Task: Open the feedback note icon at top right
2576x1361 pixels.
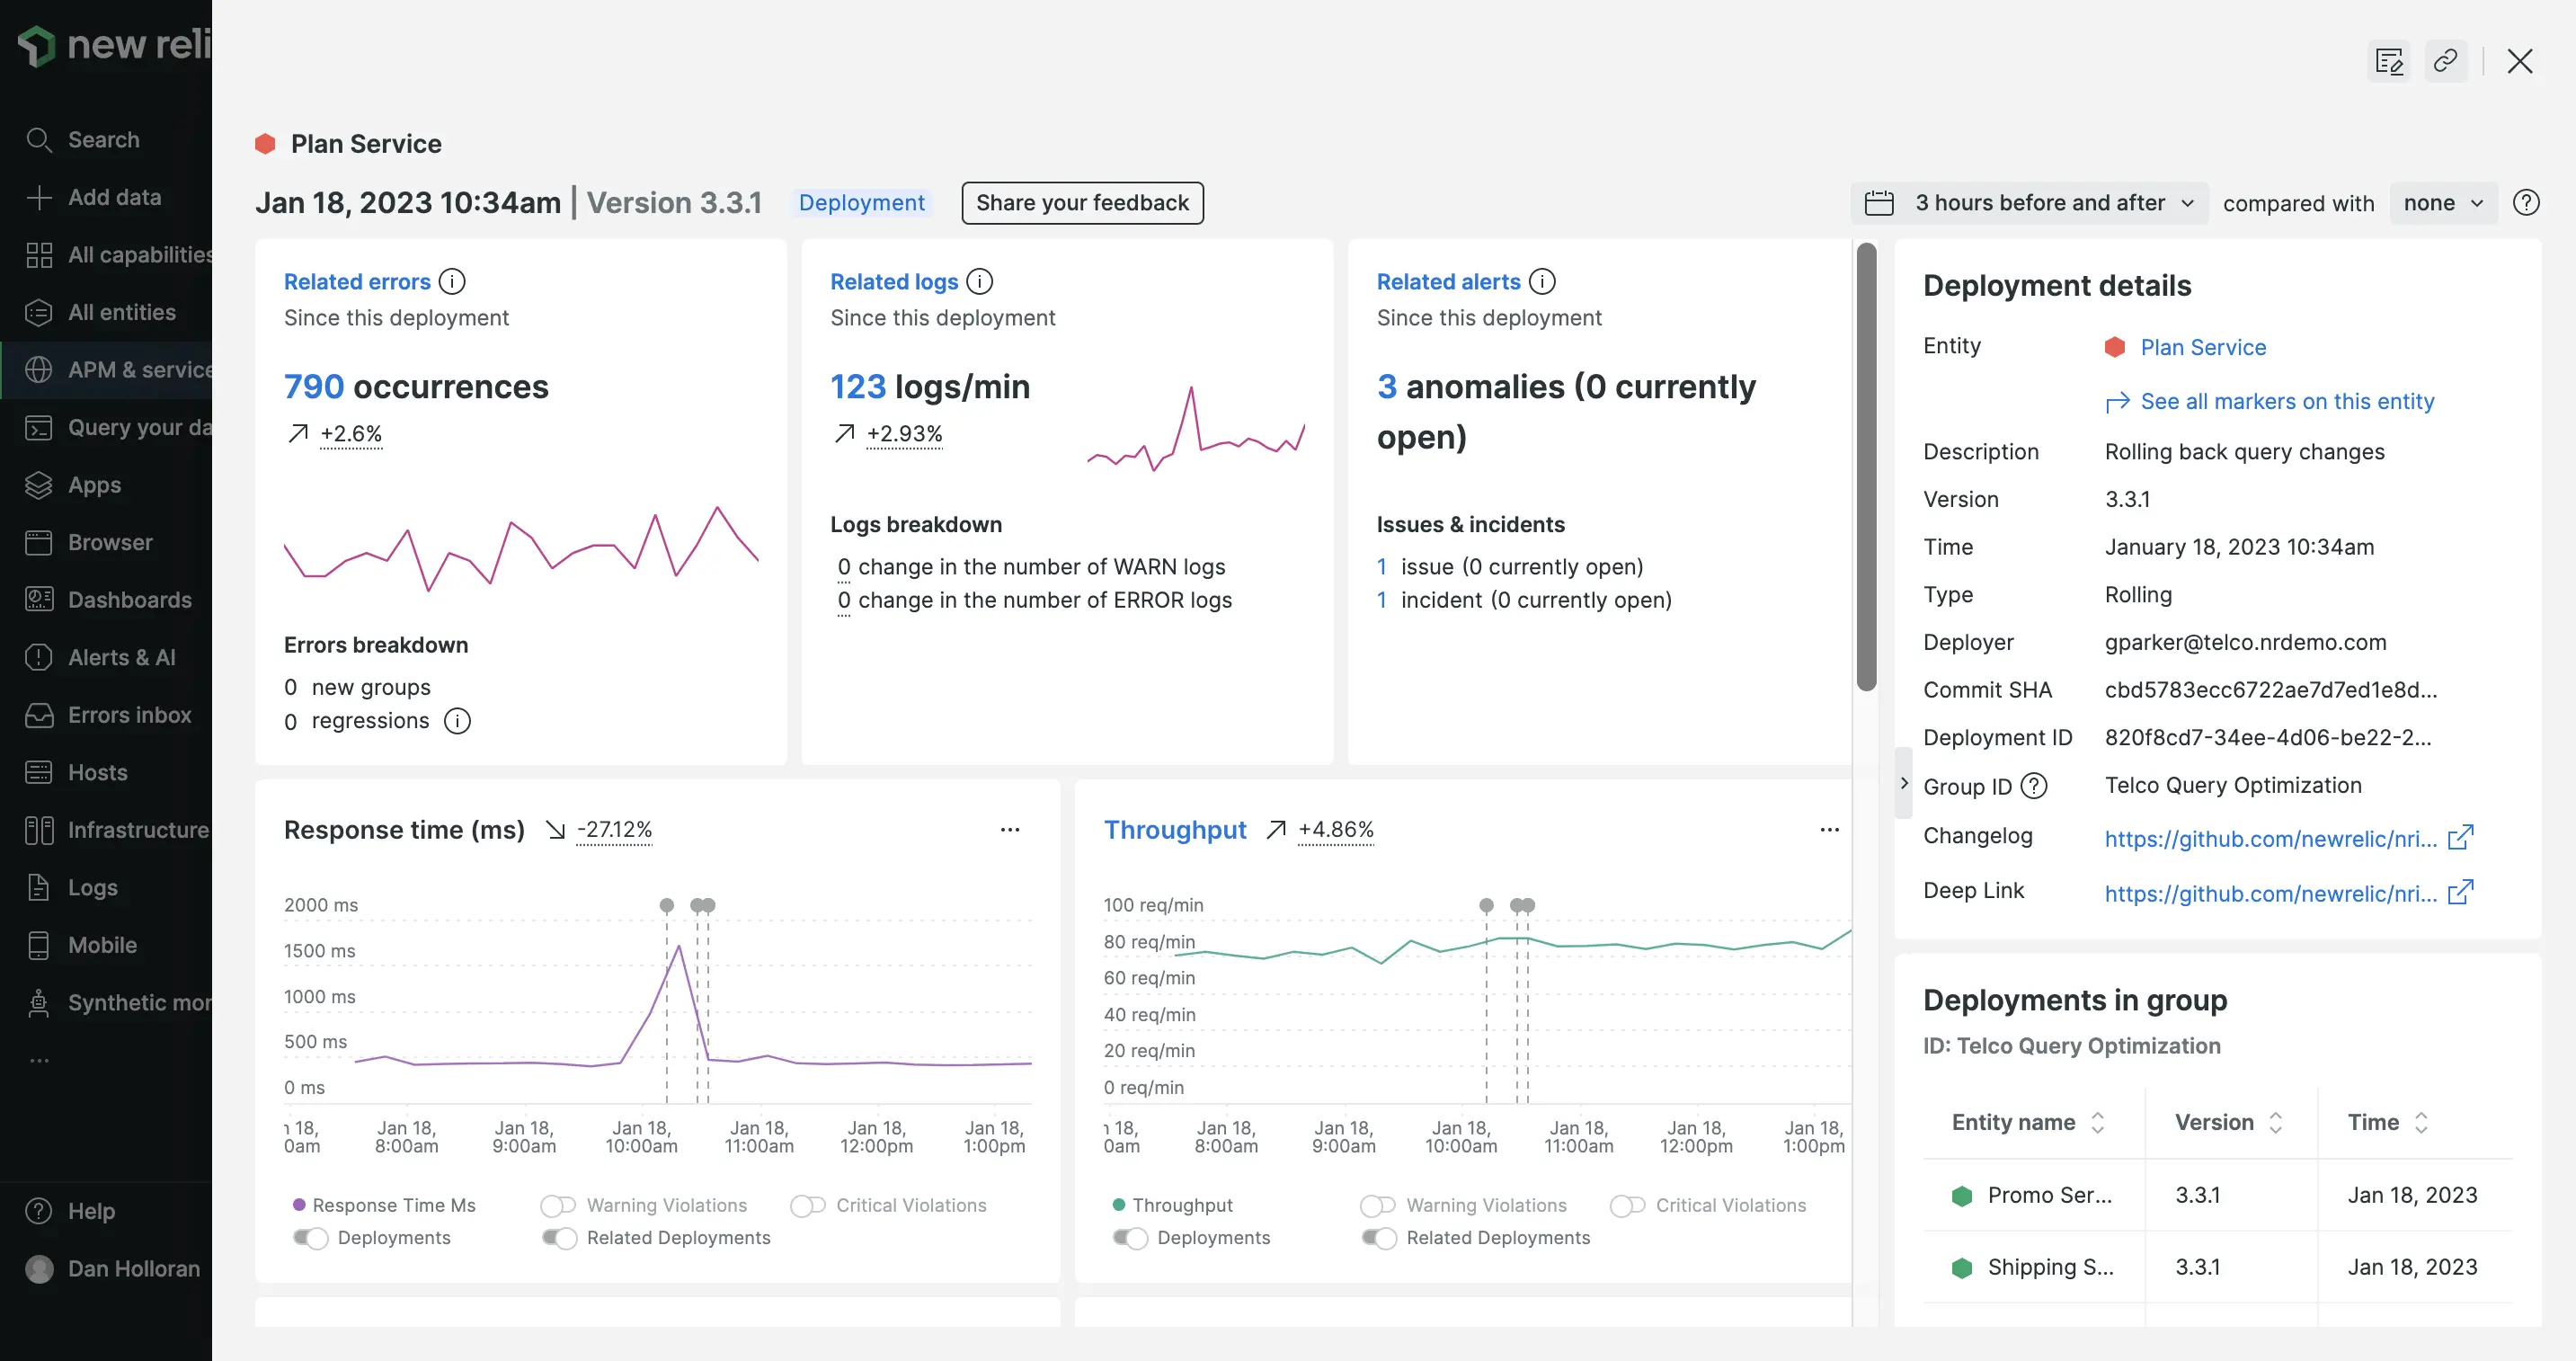Action: (x=2390, y=61)
